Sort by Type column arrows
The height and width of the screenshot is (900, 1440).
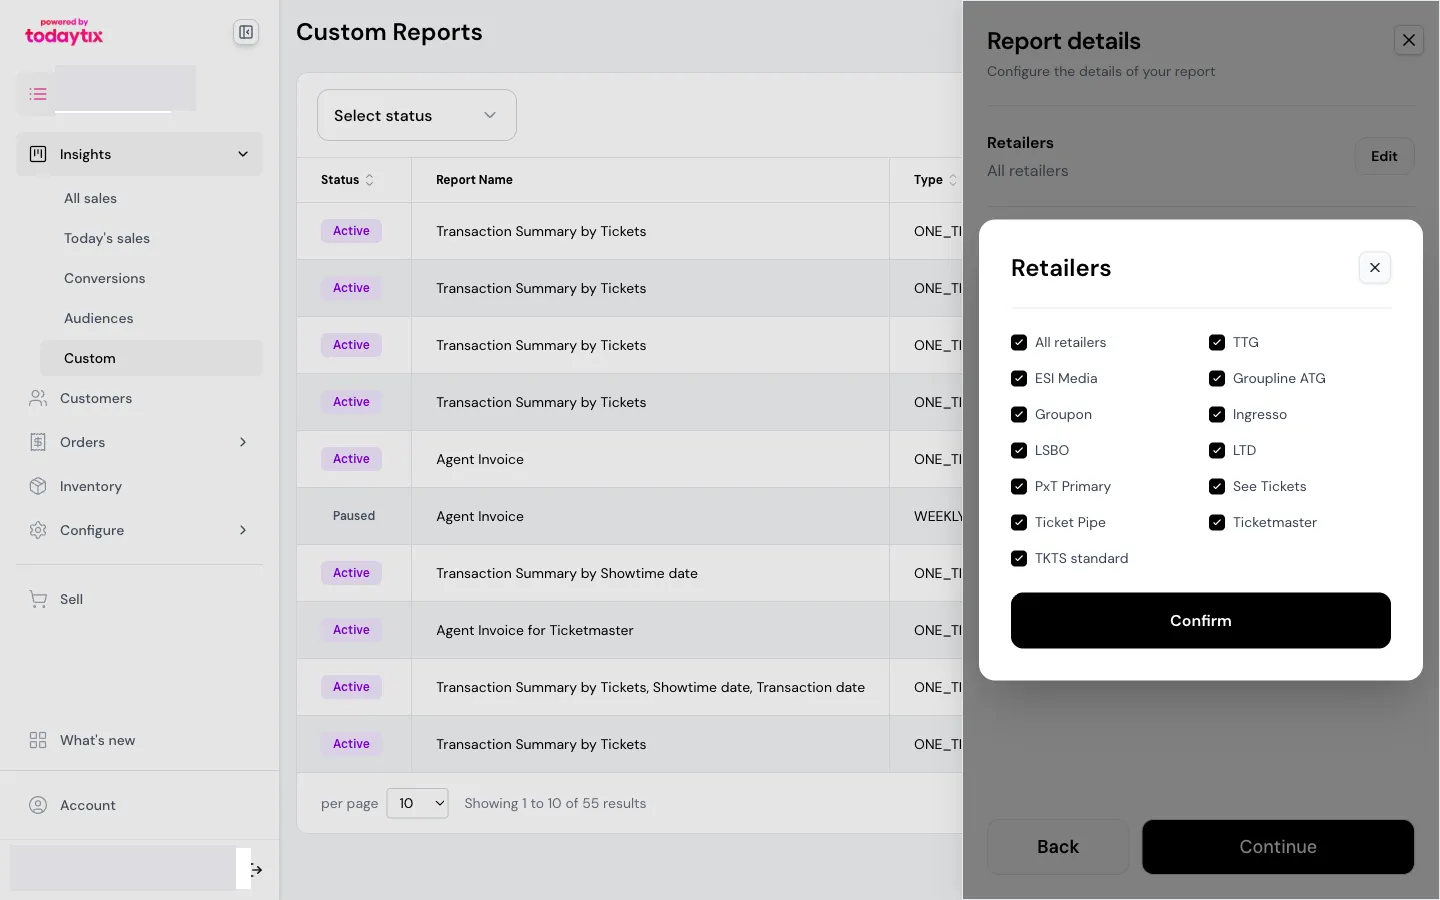[952, 180]
